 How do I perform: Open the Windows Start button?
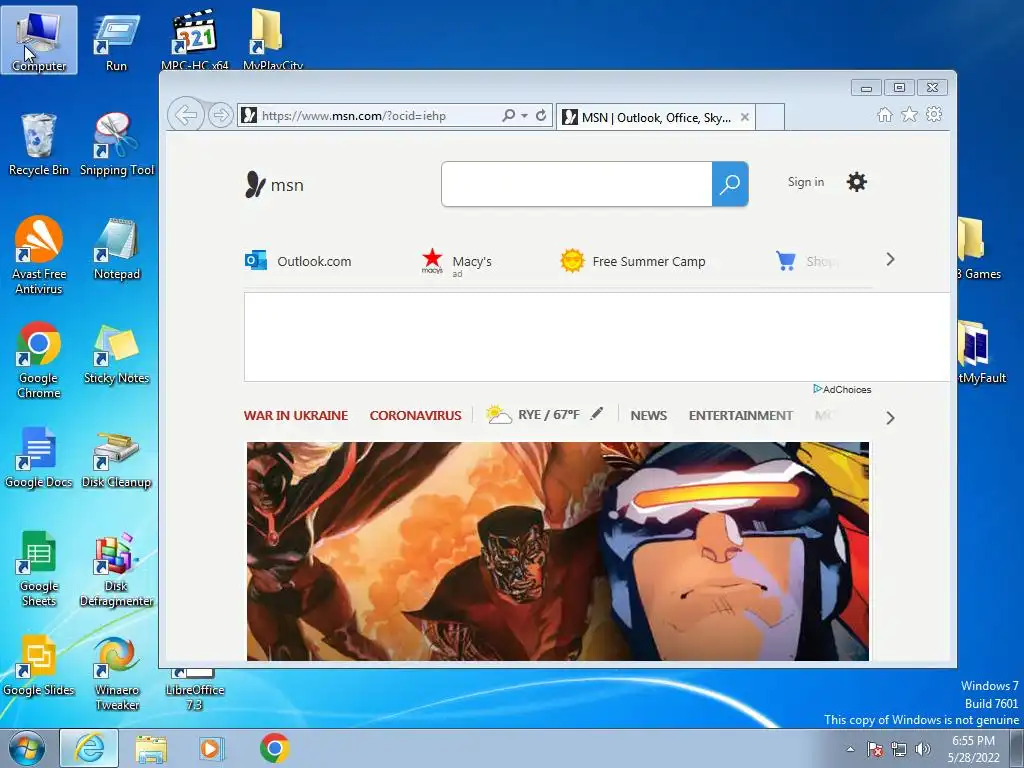27,748
